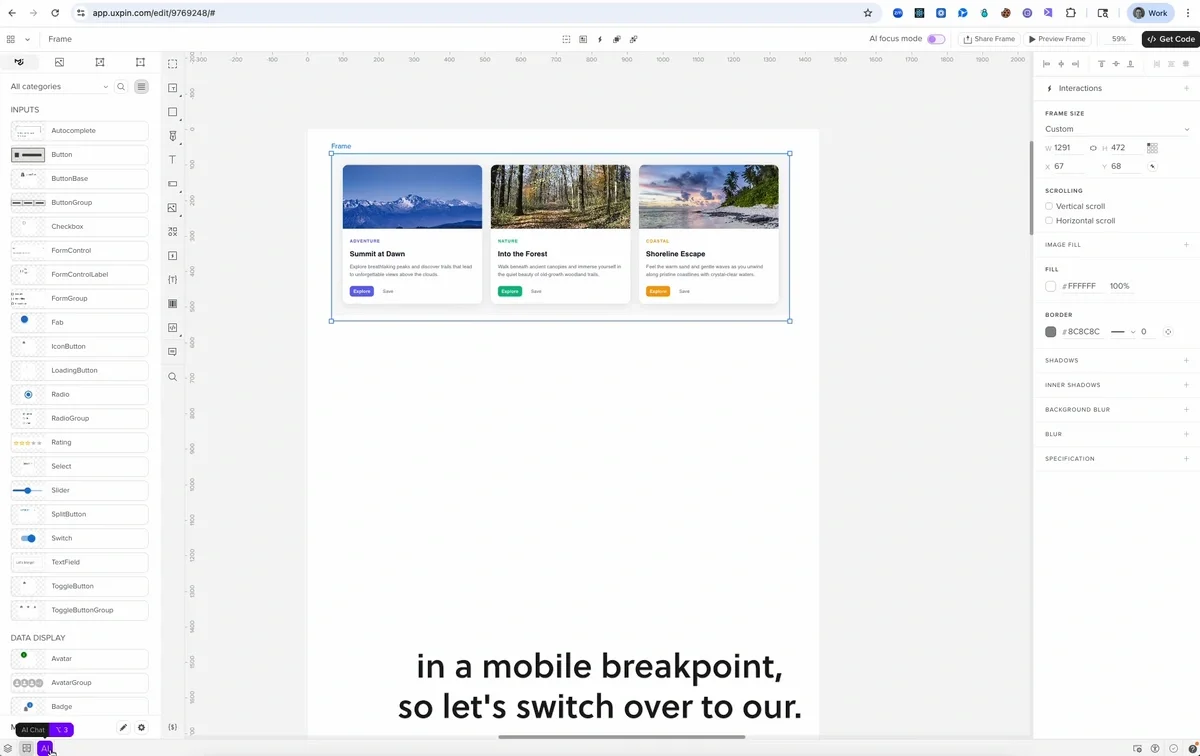Select the Autocomplete component
The image size is (1200, 756).
[79, 131]
